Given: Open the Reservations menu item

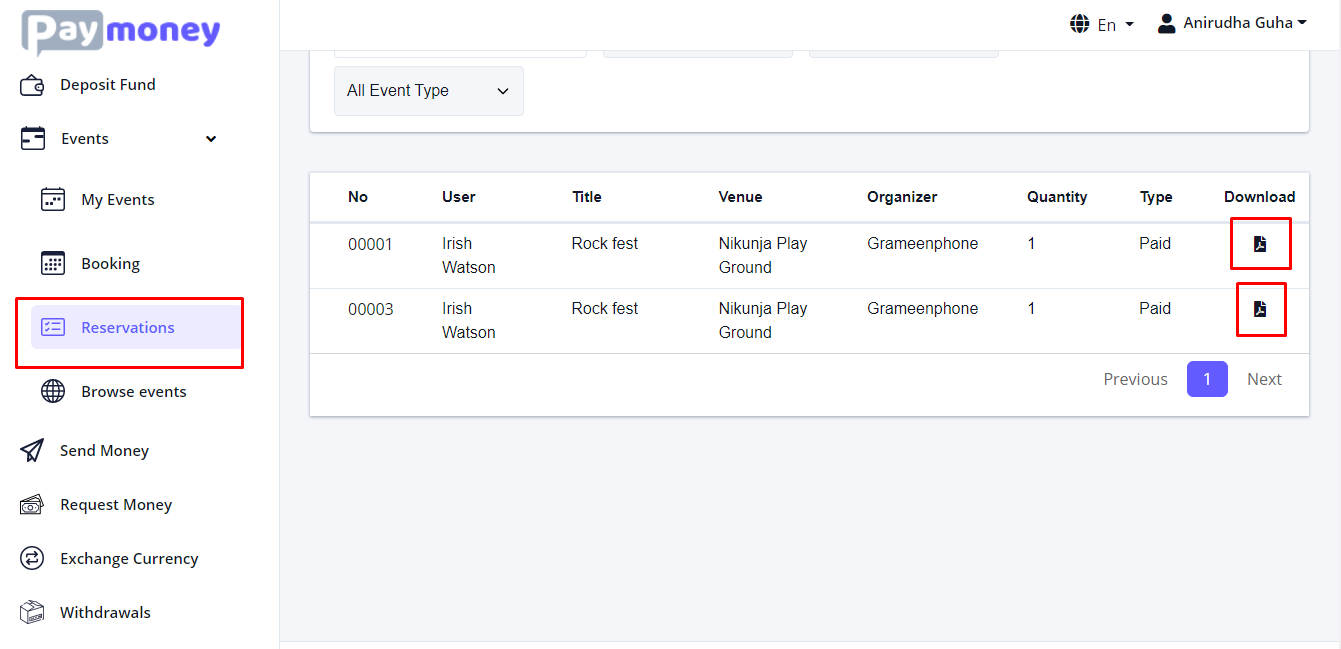Looking at the screenshot, I should click(x=128, y=328).
